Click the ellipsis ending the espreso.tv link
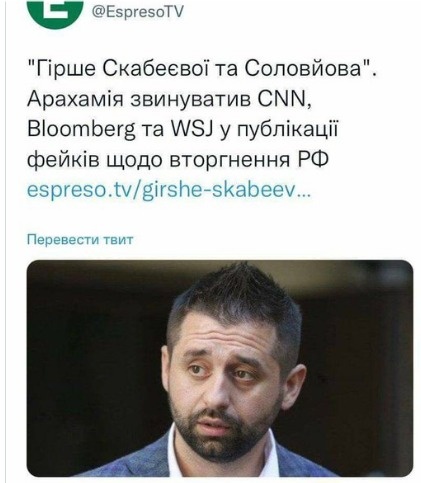This screenshot has height=483, width=421. pyautogui.click(x=304, y=194)
